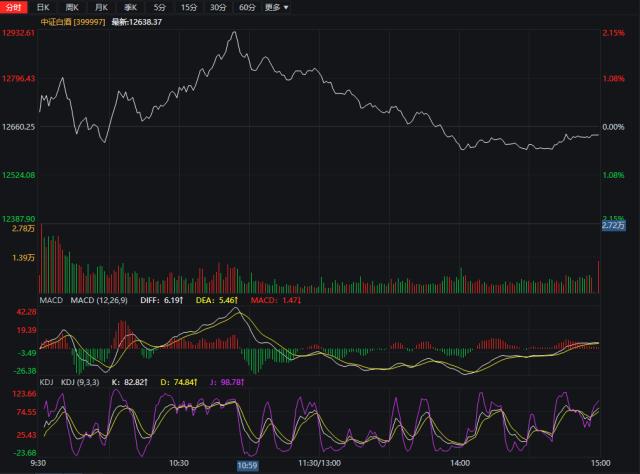The height and width of the screenshot is (474, 640).
Task: Click the price peak on intraday line
Action: 234,32
